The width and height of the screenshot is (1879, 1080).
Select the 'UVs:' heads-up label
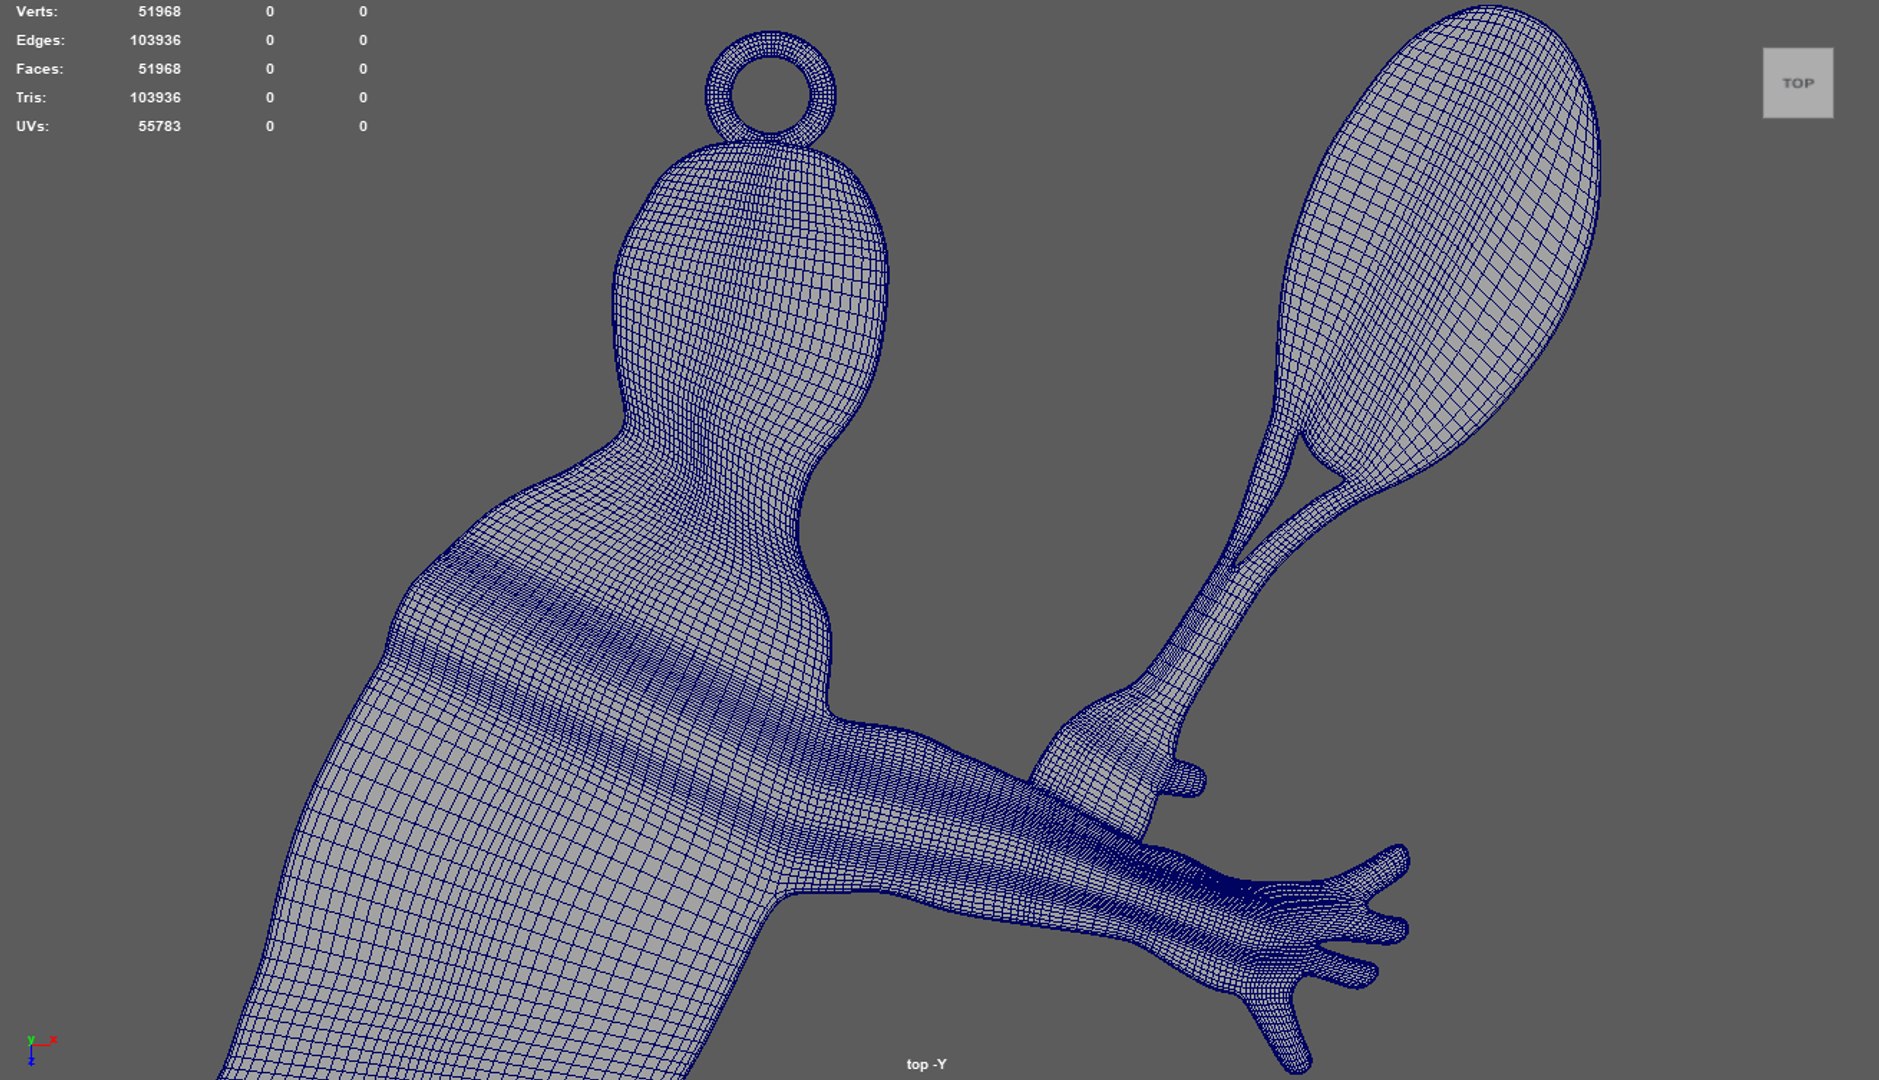click(x=32, y=126)
